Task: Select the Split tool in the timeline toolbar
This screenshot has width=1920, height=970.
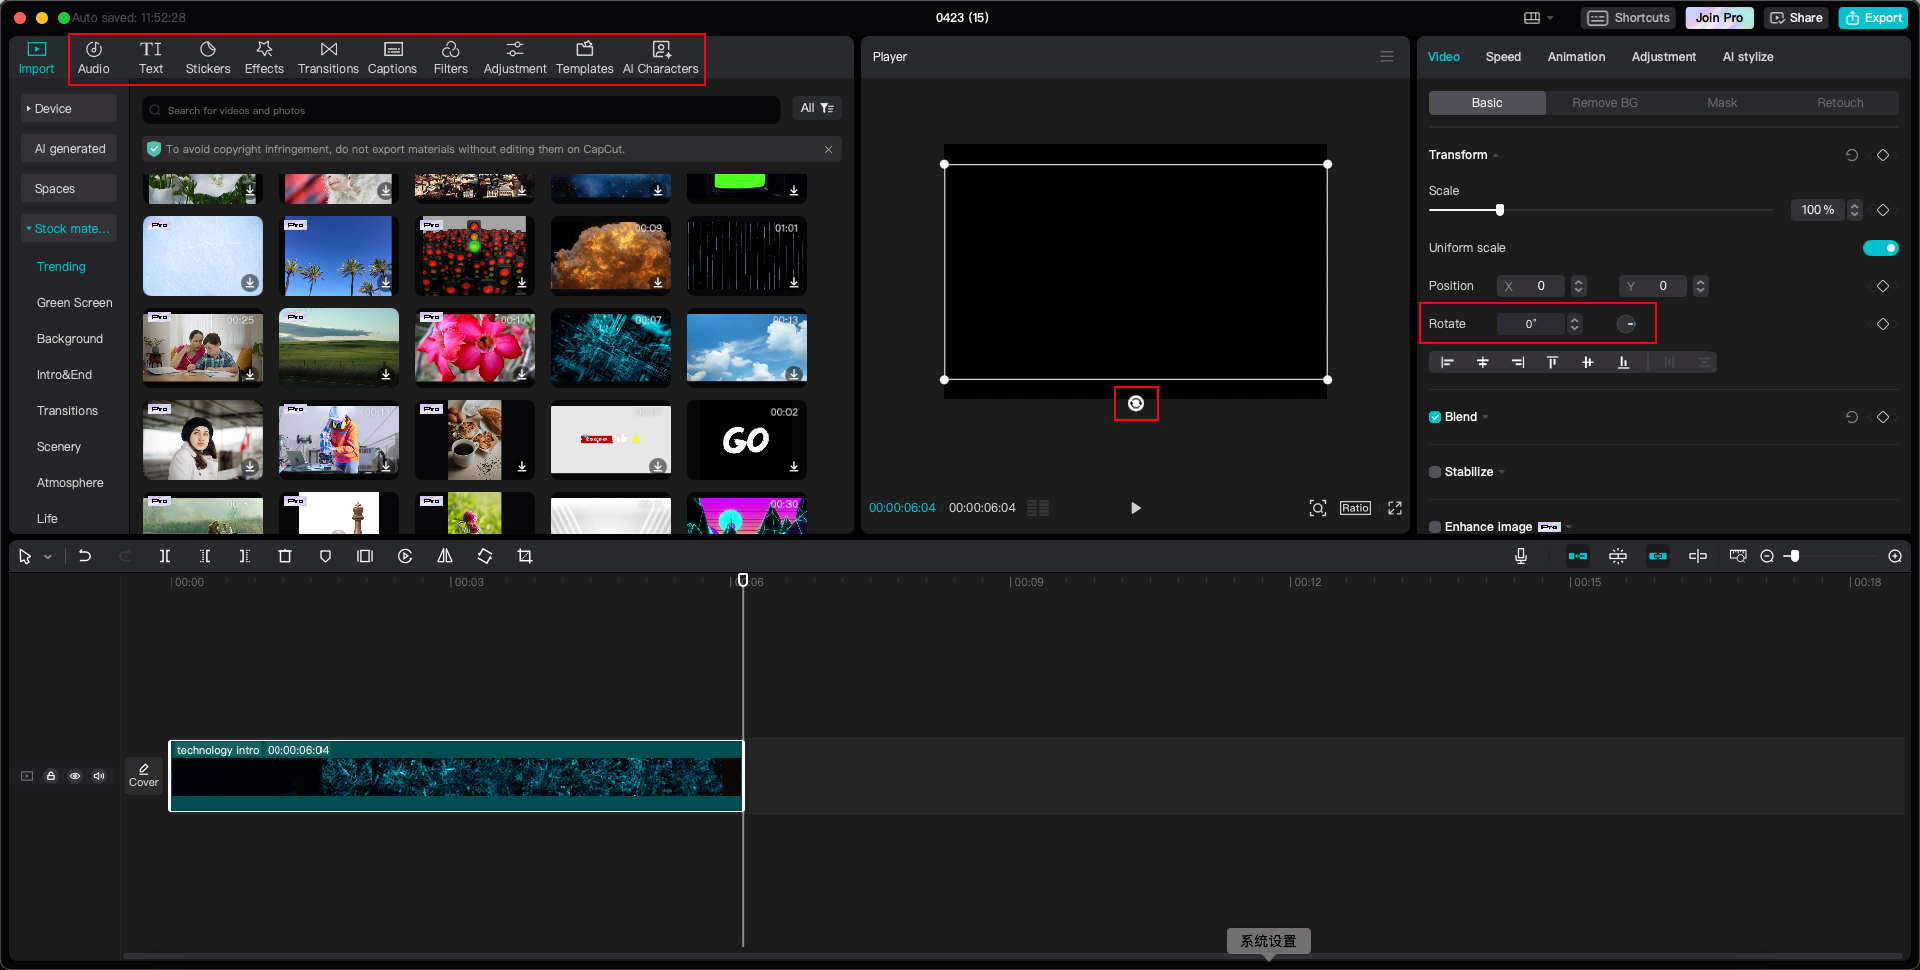Action: [x=165, y=556]
